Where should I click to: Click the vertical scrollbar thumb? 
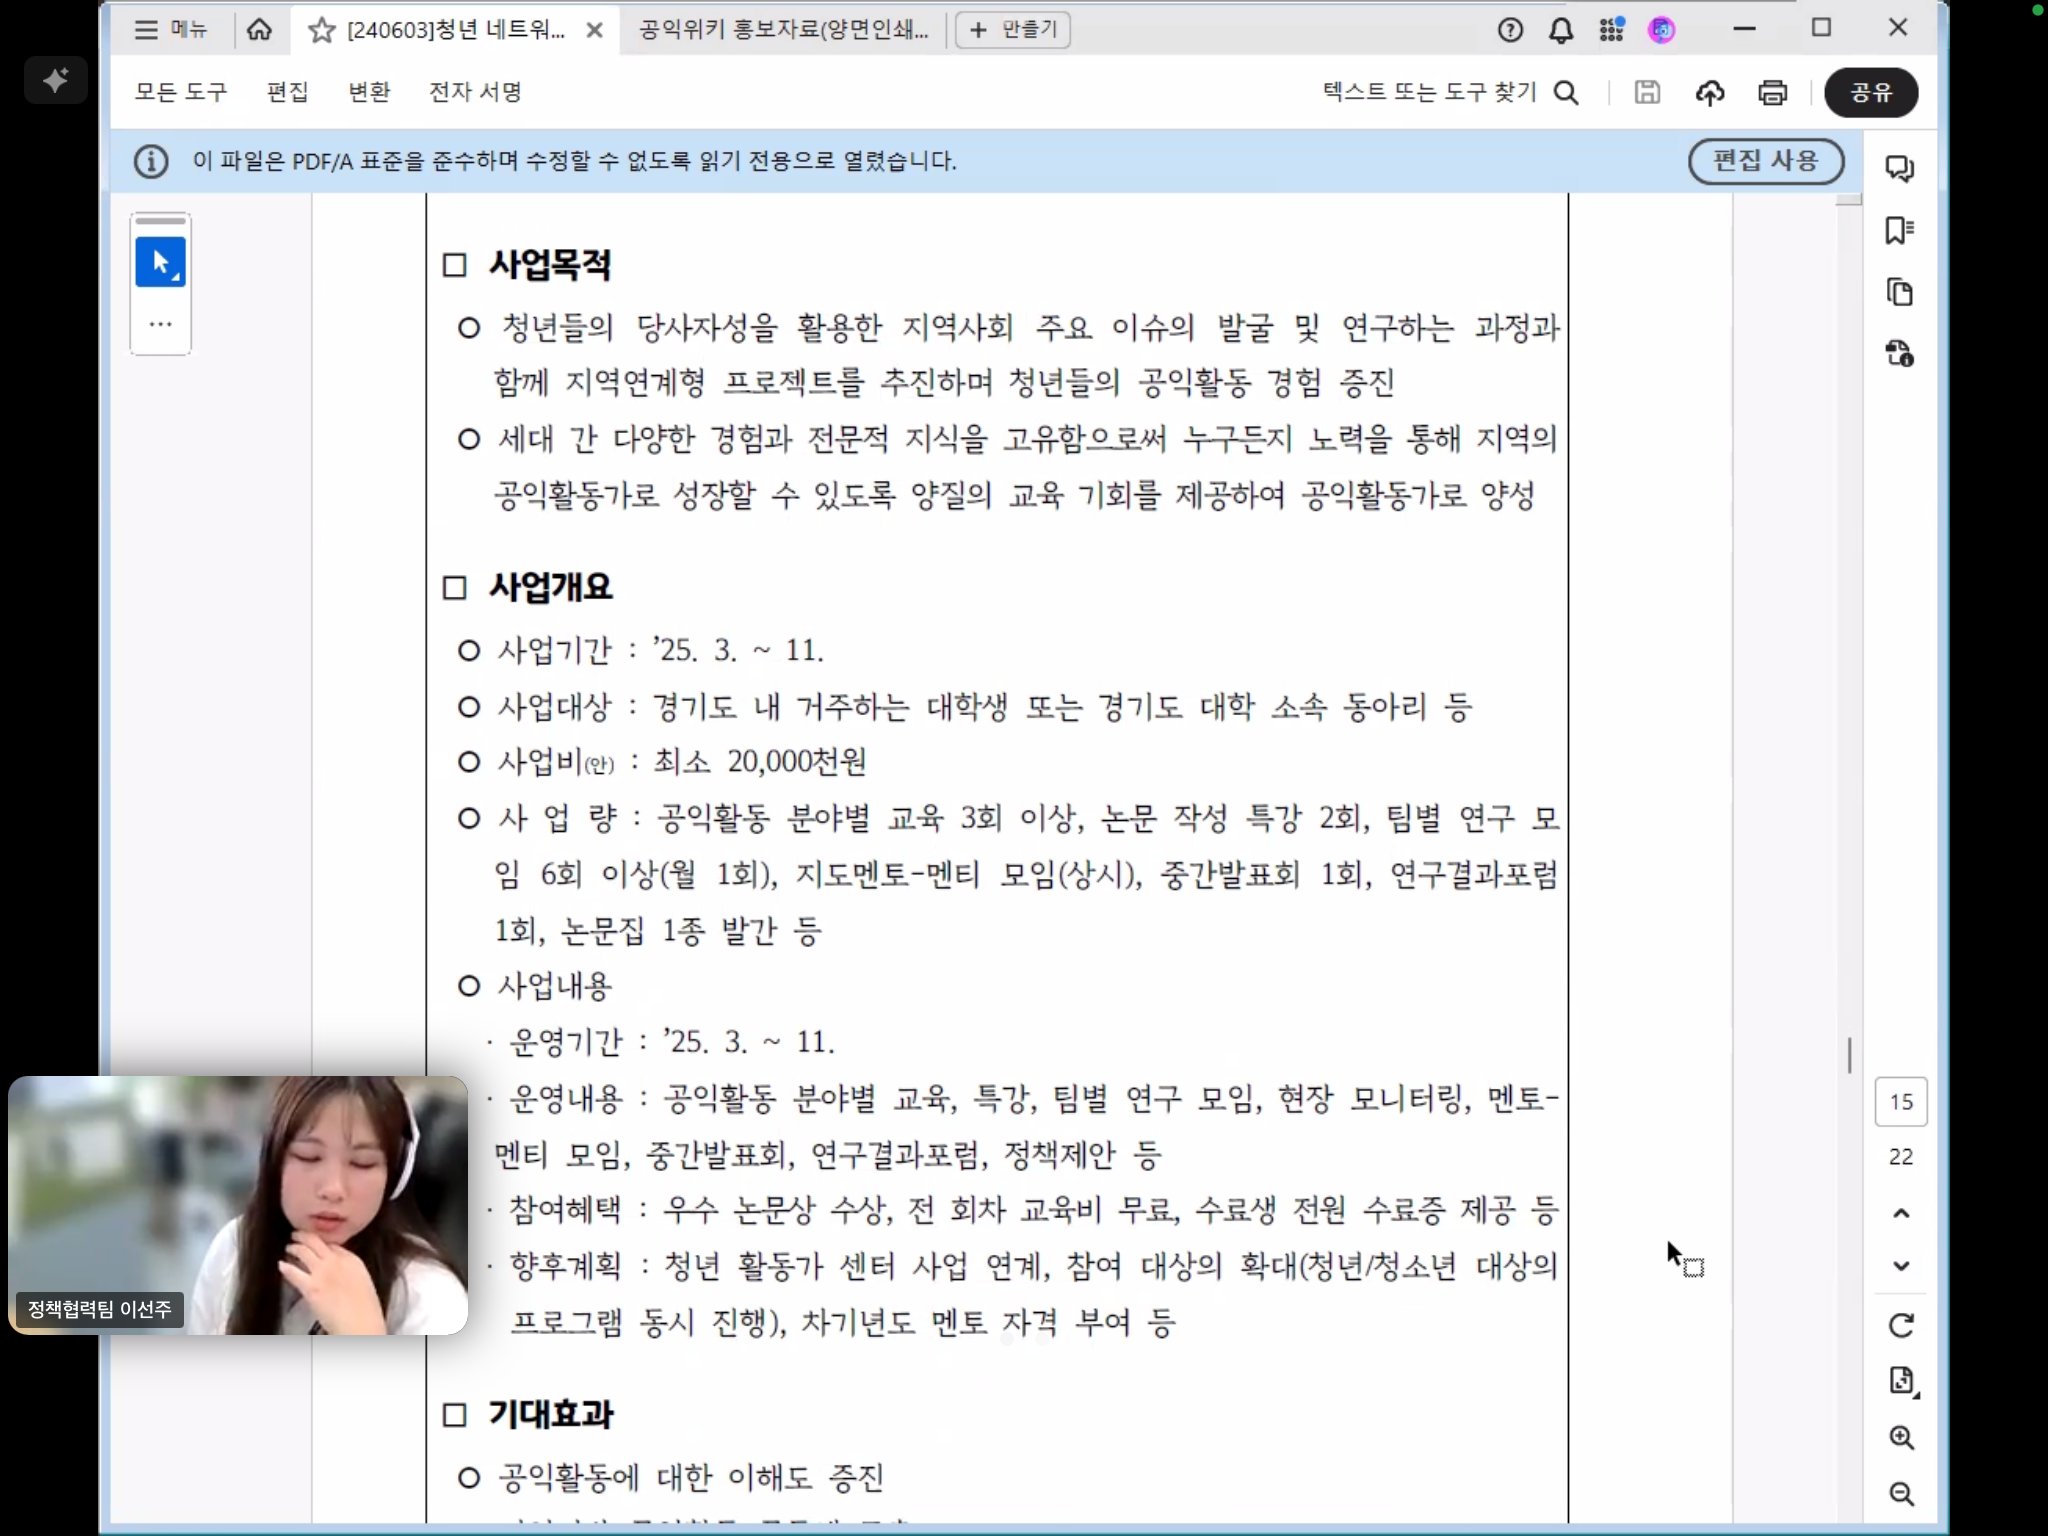(x=1849, y=1055)
